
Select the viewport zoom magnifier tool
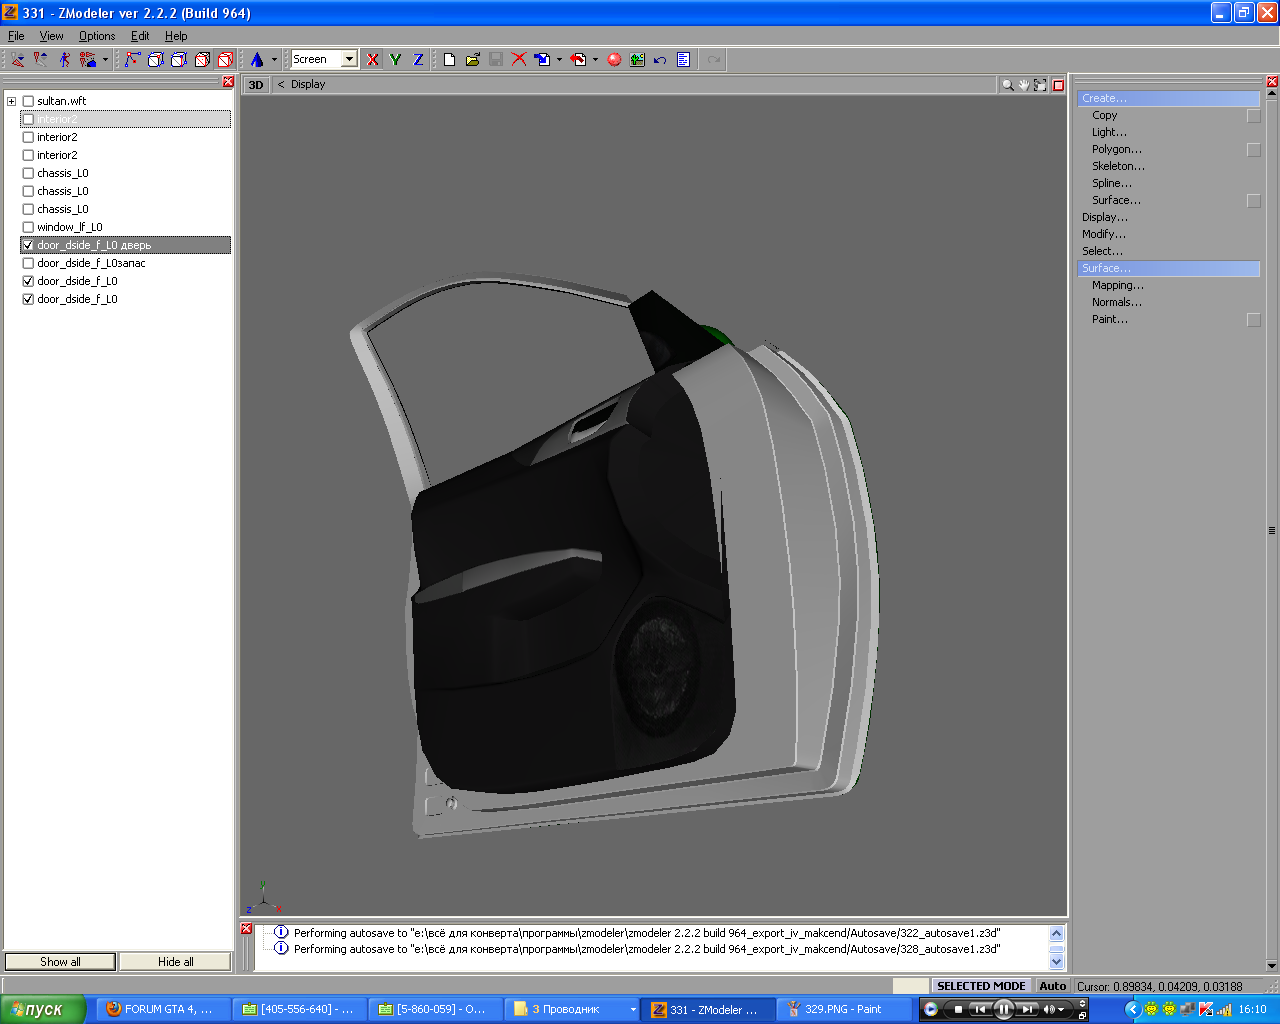click(x=1007, y=85)
